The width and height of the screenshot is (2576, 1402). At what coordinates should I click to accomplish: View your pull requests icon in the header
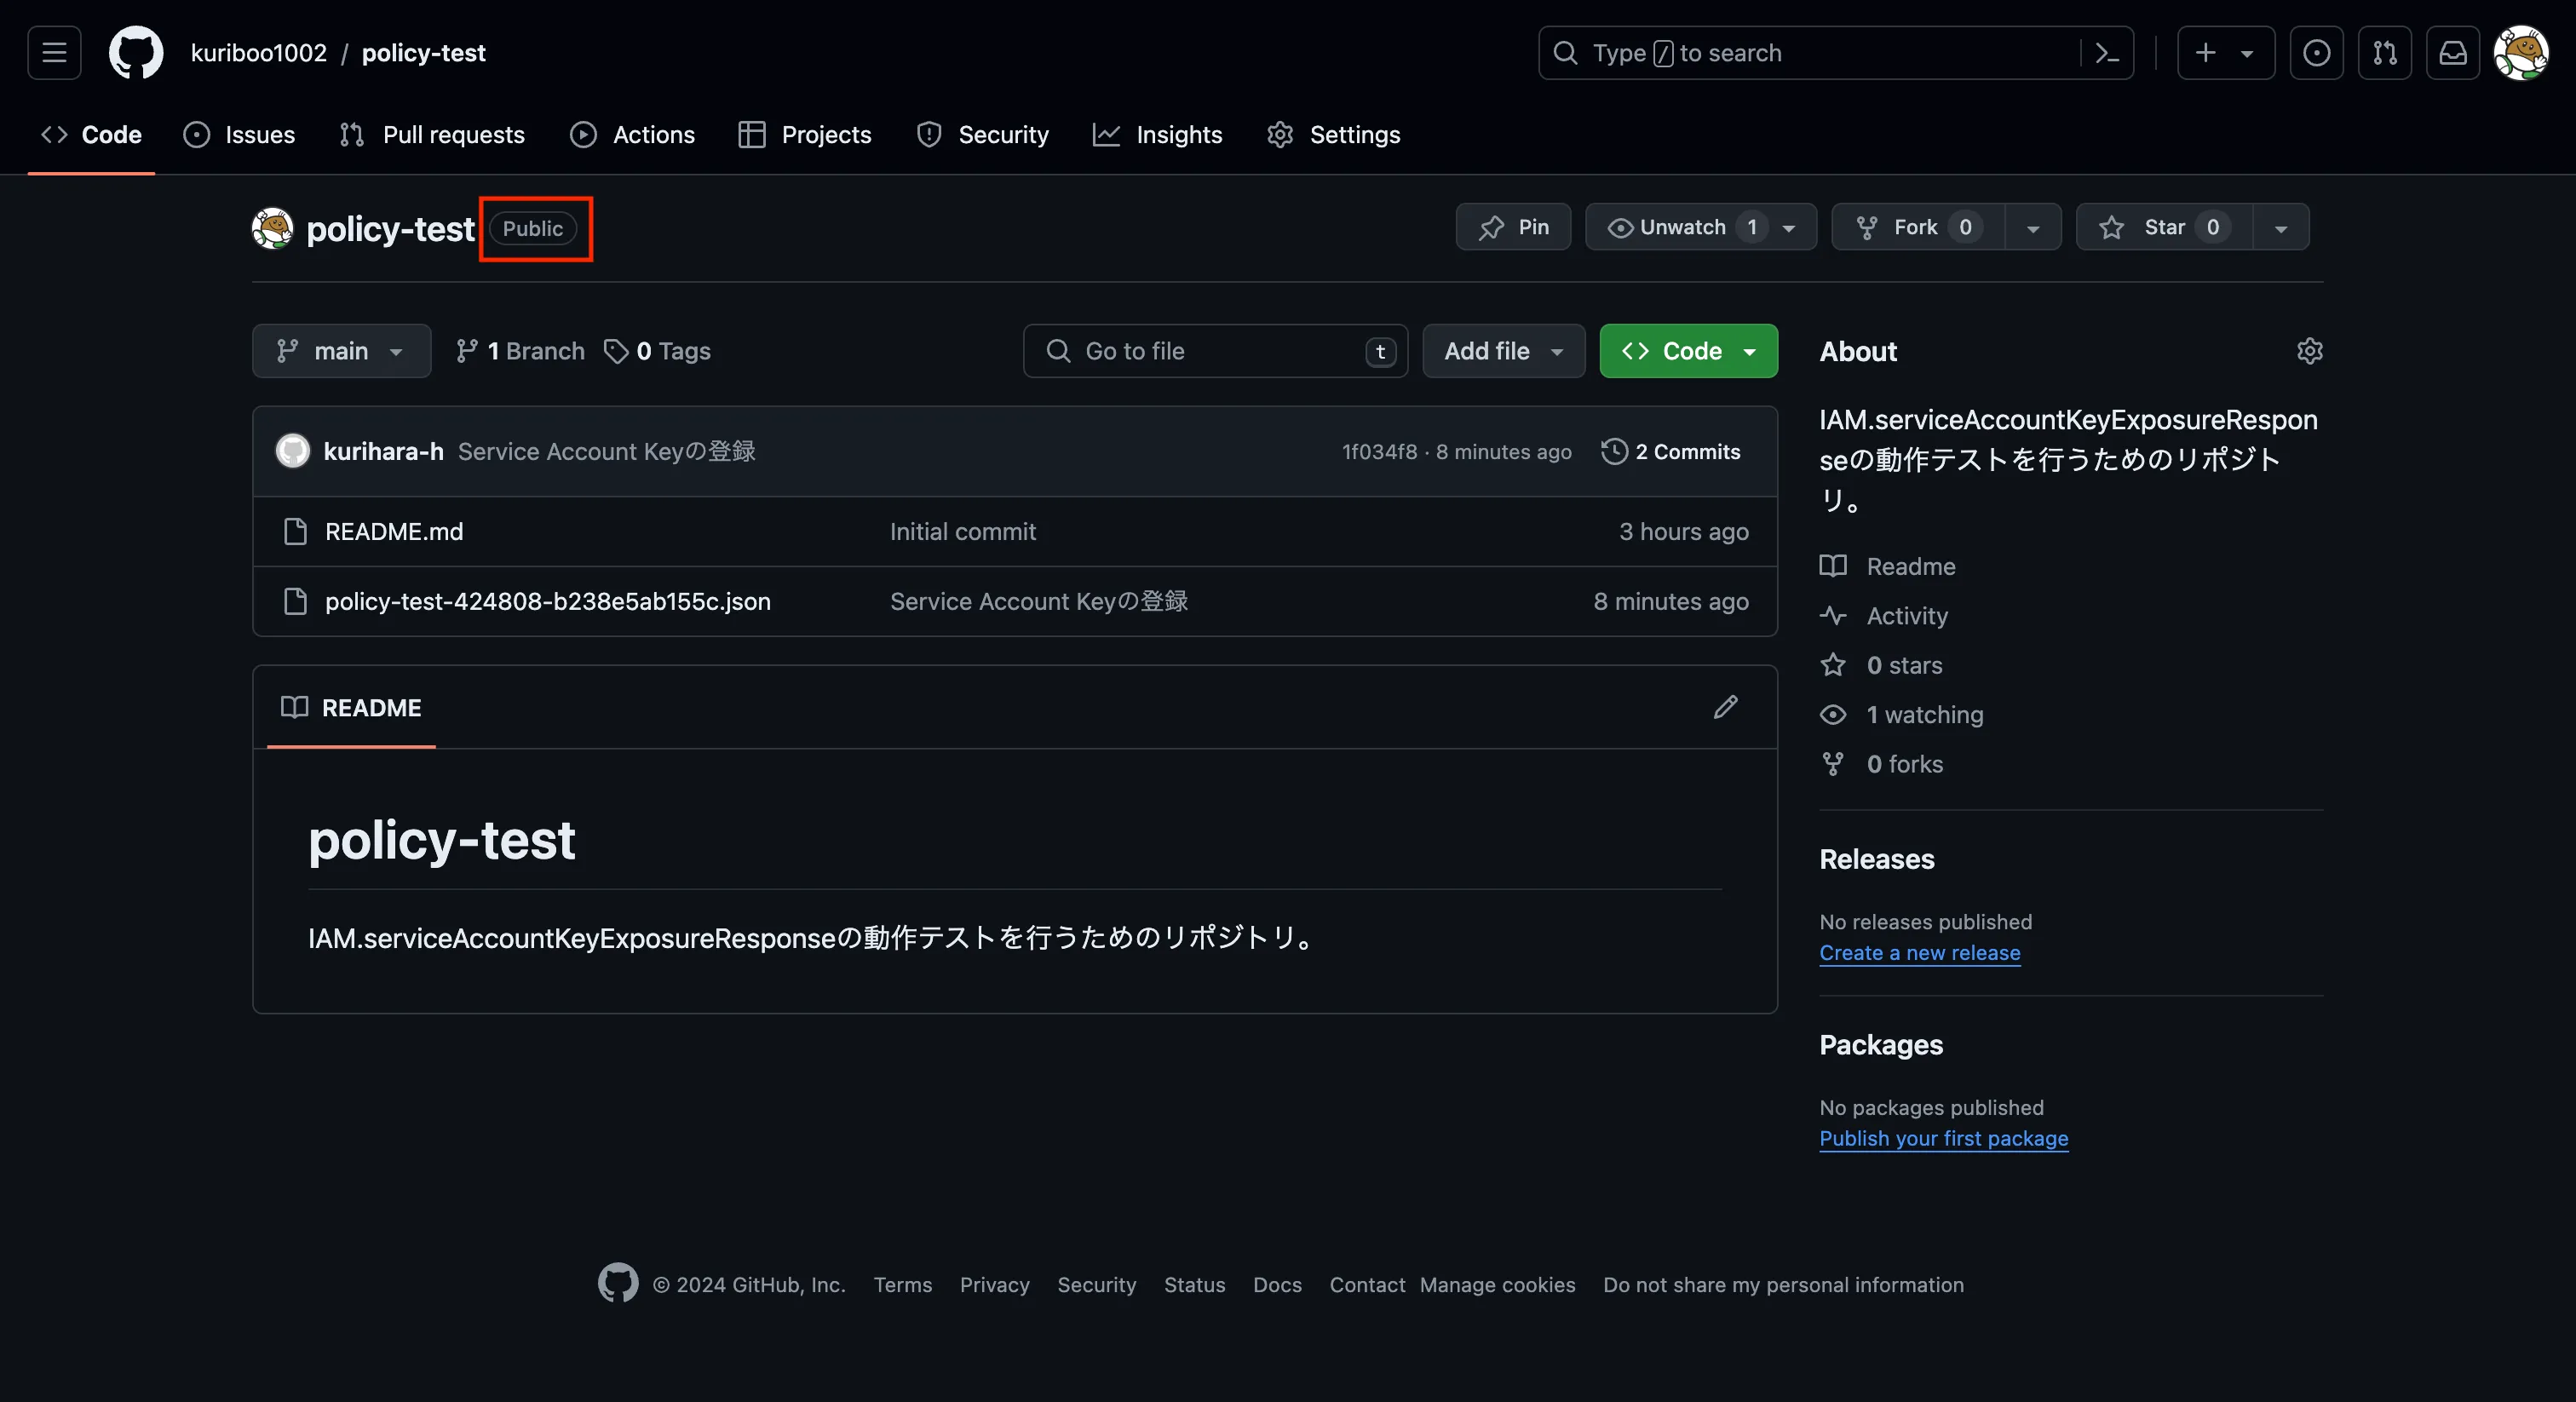point(2385,52)
